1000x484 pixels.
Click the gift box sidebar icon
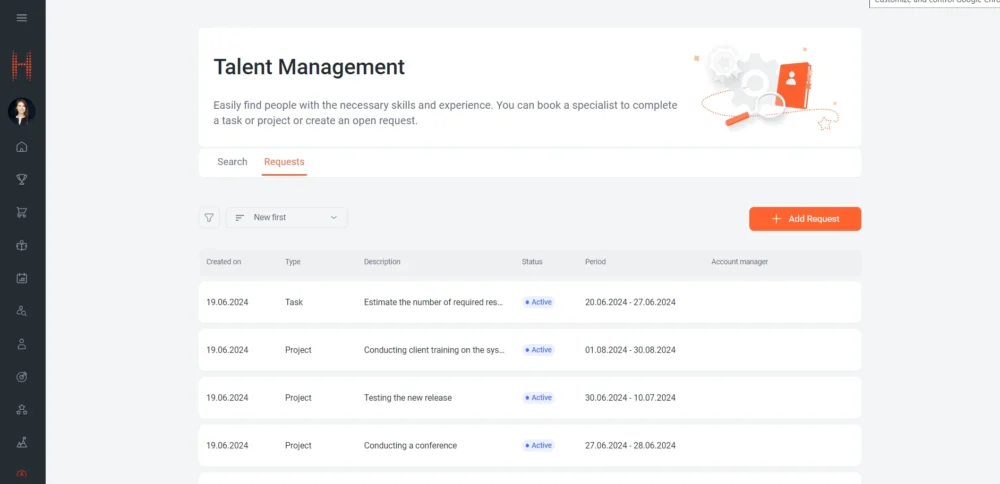point(22,245)
